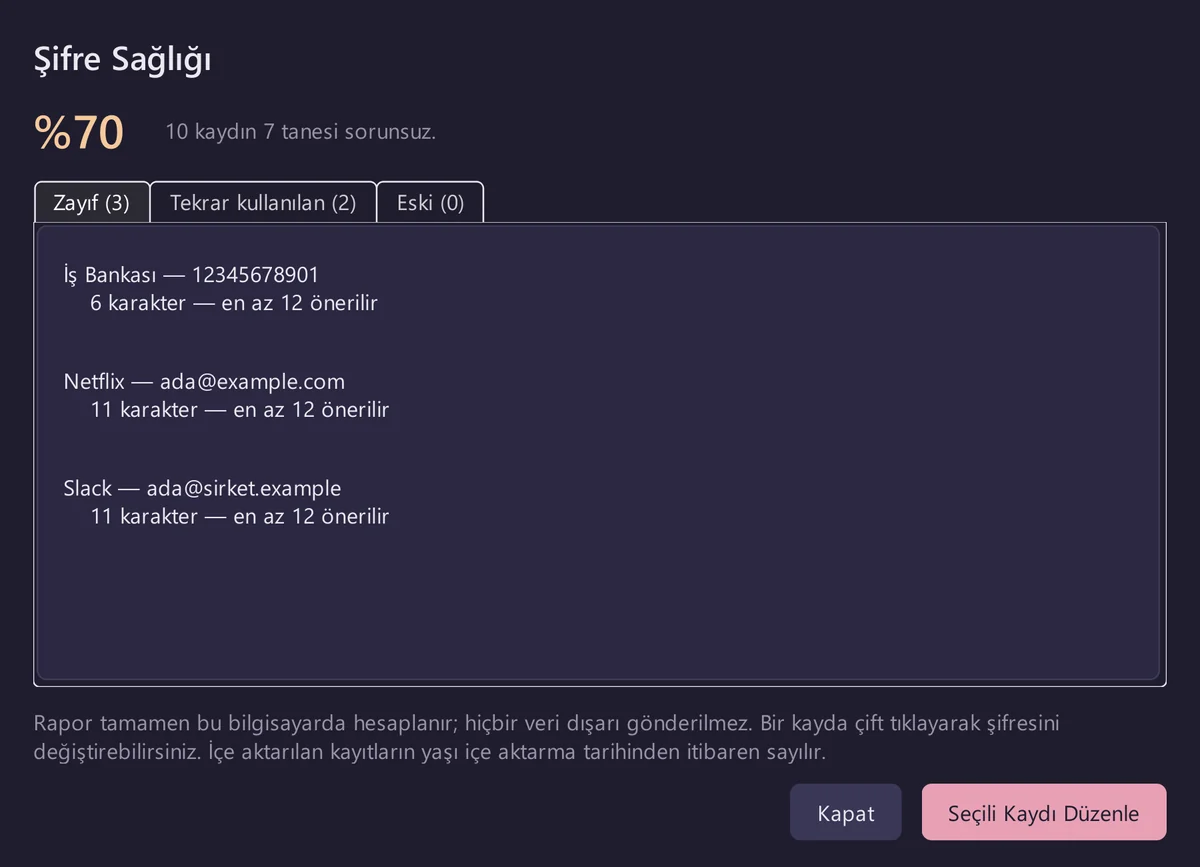Screen dimensions: 1200x867
Task: Select the Netflix entry in the list
Action: point(597,396)
